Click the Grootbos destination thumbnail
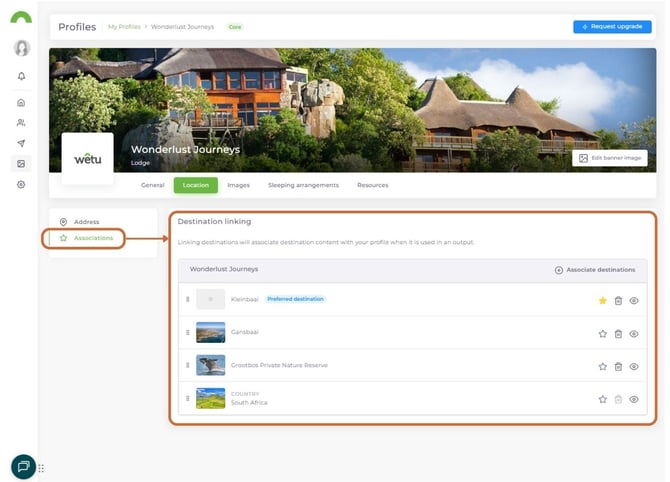The image size is (670, 482). [211, 365]
